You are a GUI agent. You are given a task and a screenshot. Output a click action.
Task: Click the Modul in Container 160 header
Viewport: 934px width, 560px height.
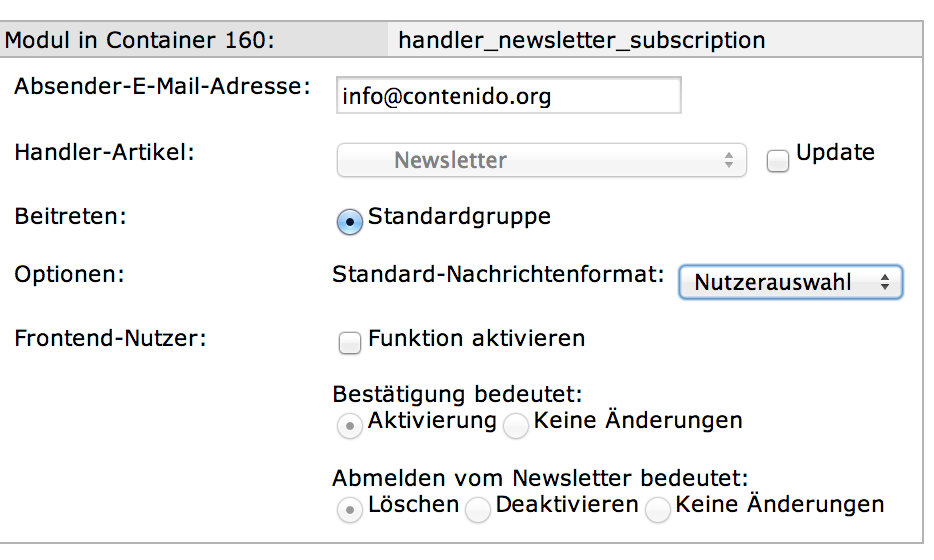(140, 41)
